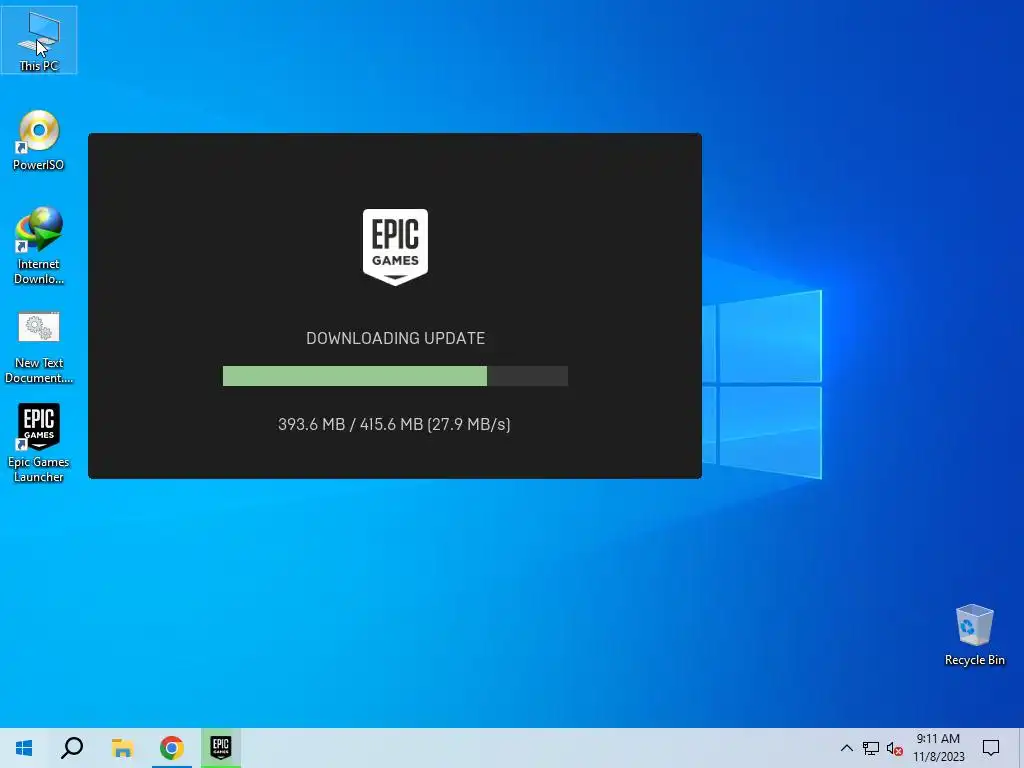
Task: Select the PowerISO desktop shortcut
Action: click(39, 140)
